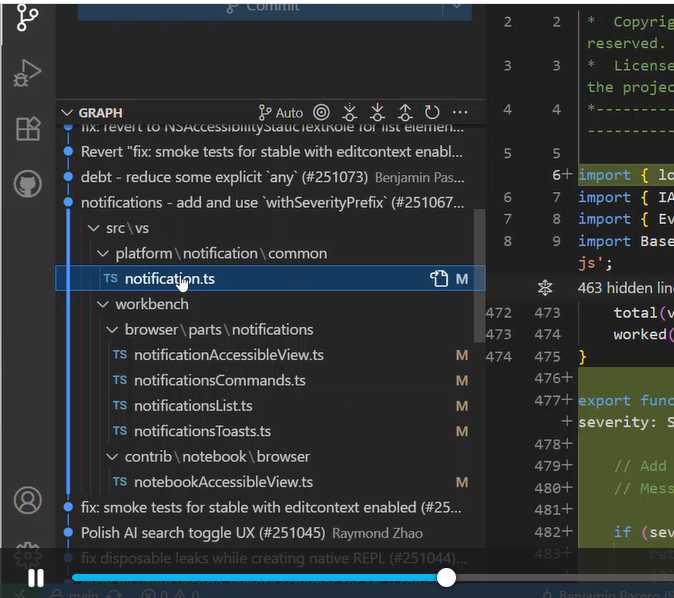Pause the video playback
The image size is (674, 598).
coord(36,578)
